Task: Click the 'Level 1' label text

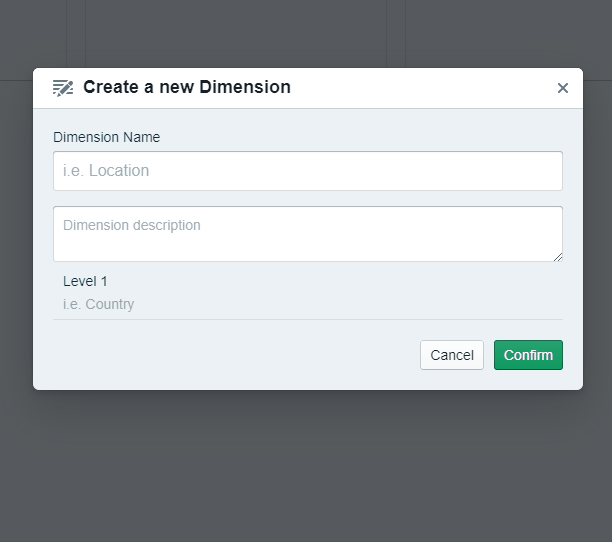Action: click(85, 281)
